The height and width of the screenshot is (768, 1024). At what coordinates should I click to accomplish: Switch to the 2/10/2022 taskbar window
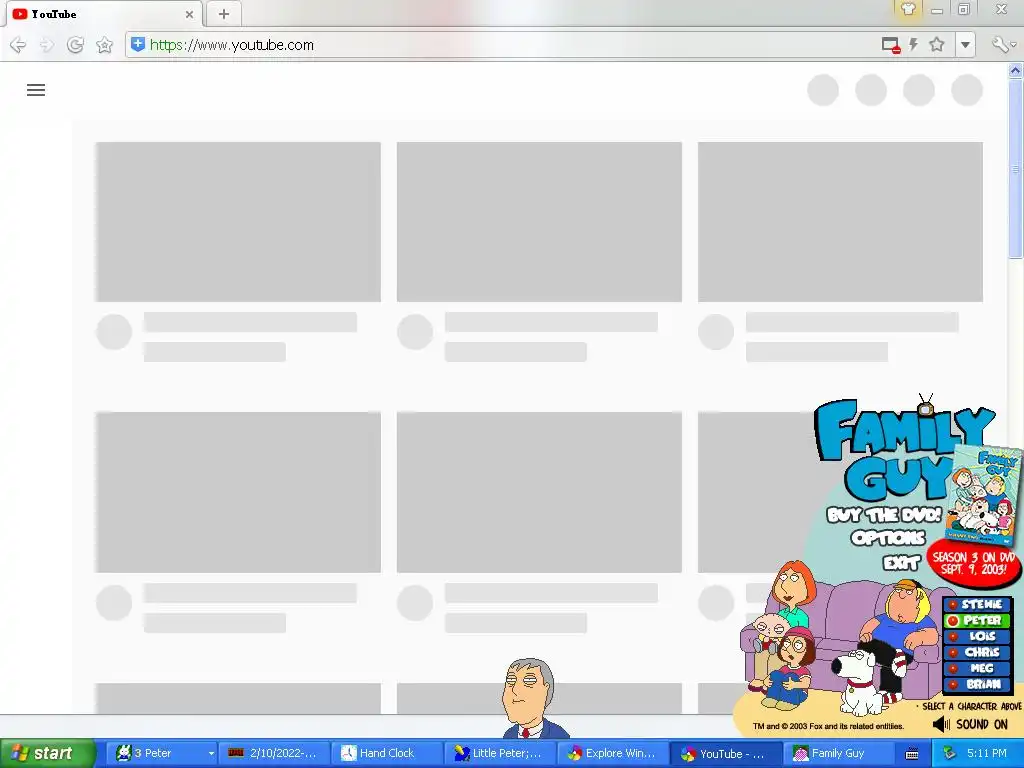click(273, 754)
